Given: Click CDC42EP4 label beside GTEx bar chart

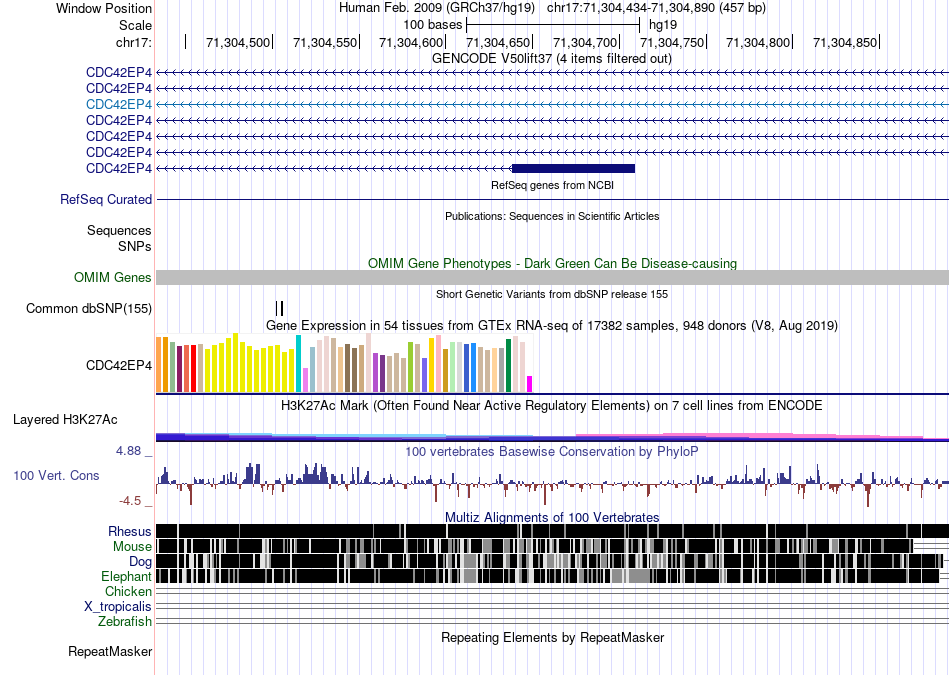Looking at the screenshot, I should pos(119,365).
